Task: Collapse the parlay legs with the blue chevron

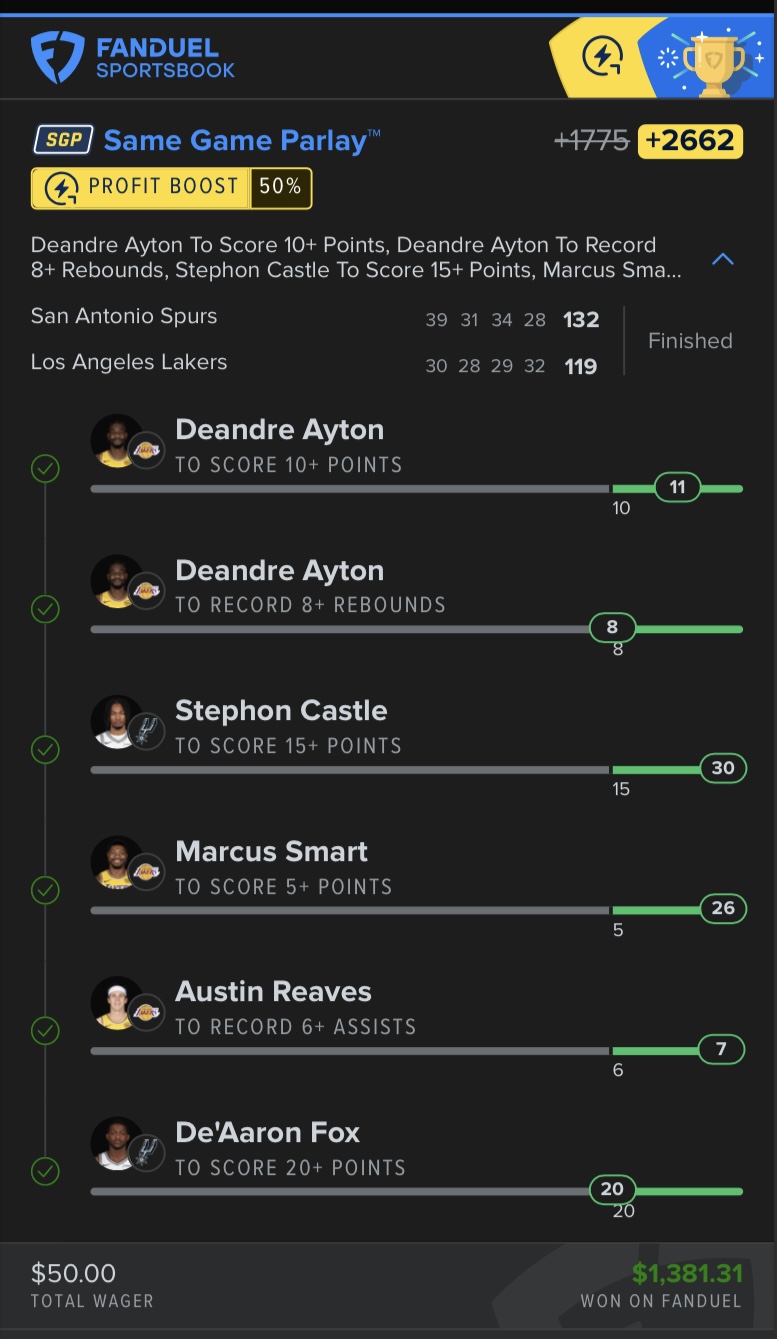Action: [722, 259]
